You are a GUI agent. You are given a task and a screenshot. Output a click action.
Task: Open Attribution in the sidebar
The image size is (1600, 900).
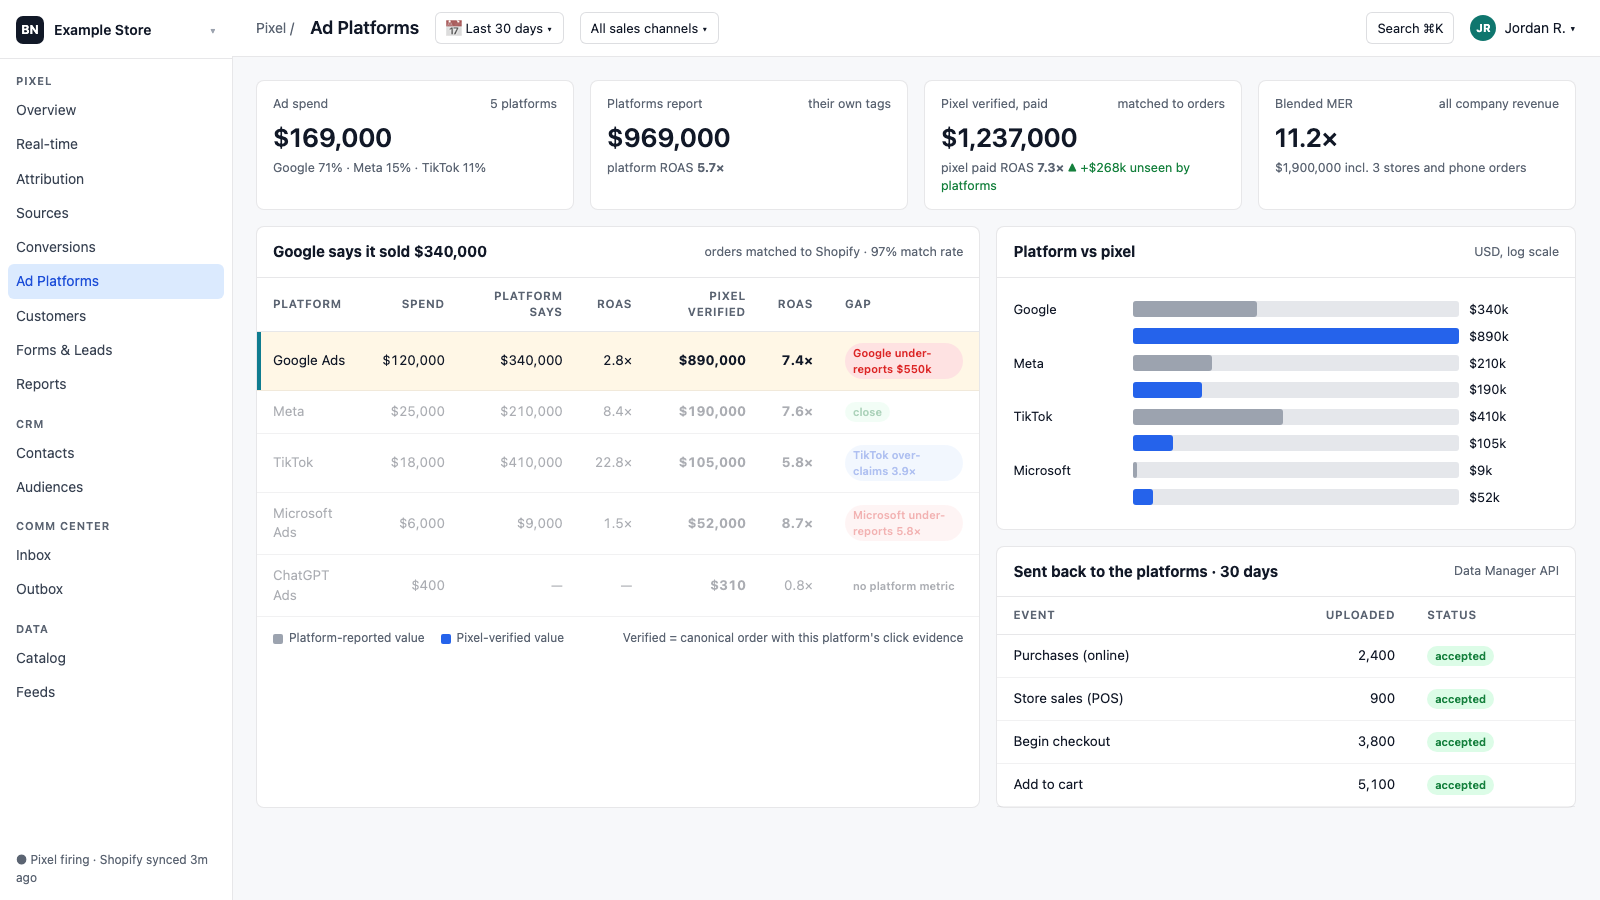pos(116,179)
